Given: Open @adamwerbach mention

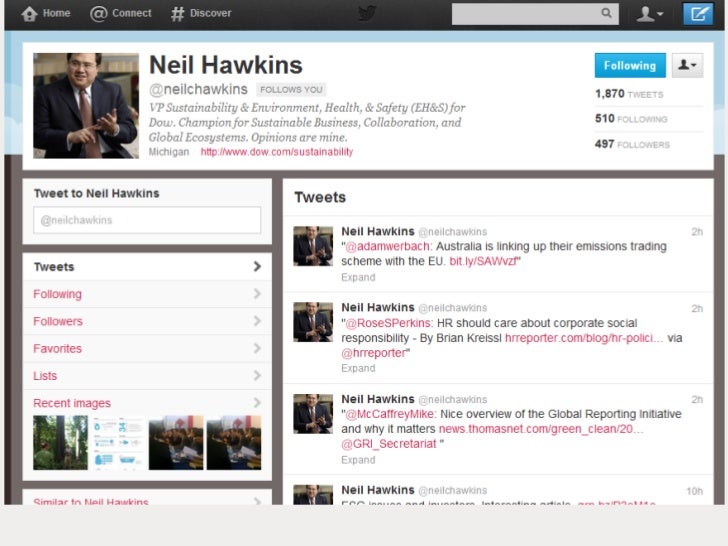Looking at the screenshot, I should tap(388, 246).
